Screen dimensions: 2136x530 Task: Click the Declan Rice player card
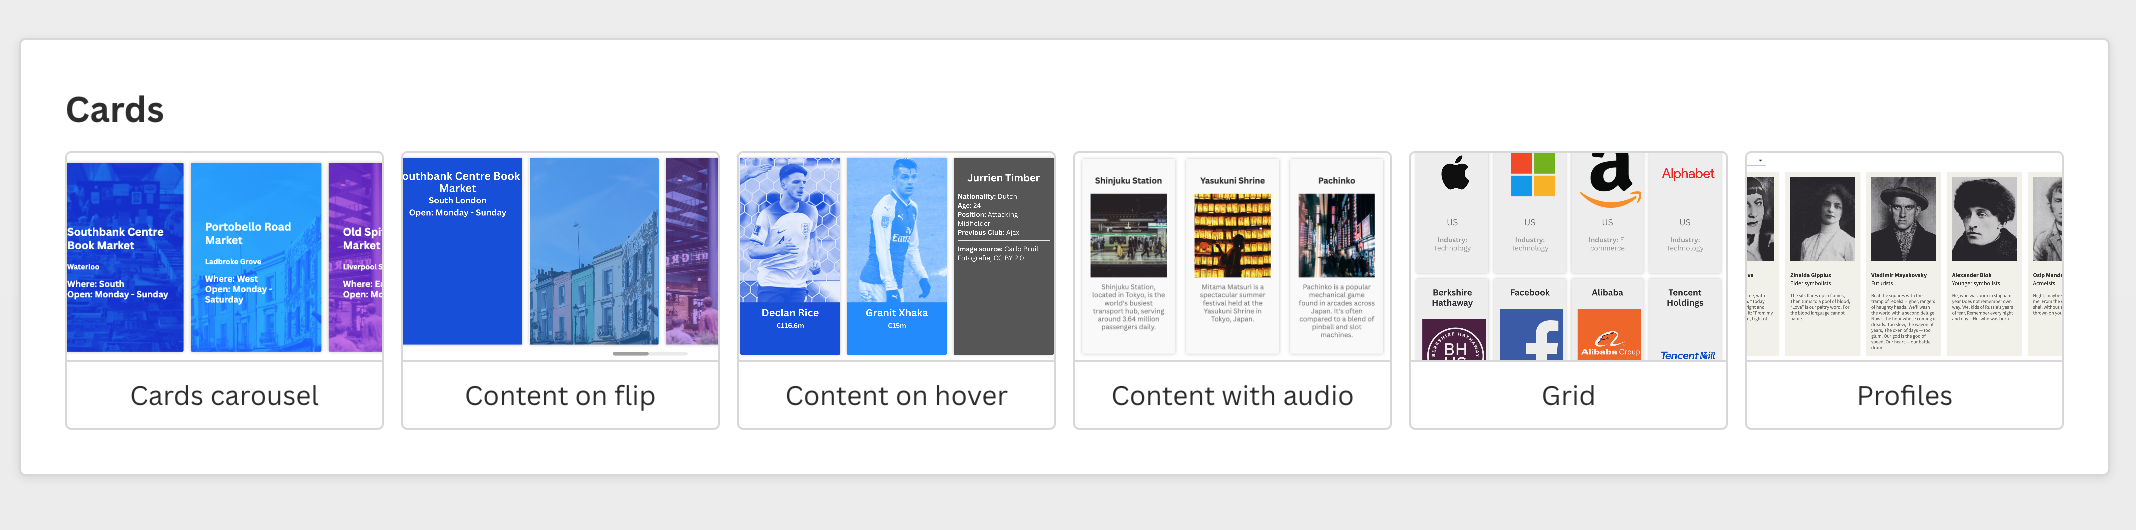coord(790,256)
